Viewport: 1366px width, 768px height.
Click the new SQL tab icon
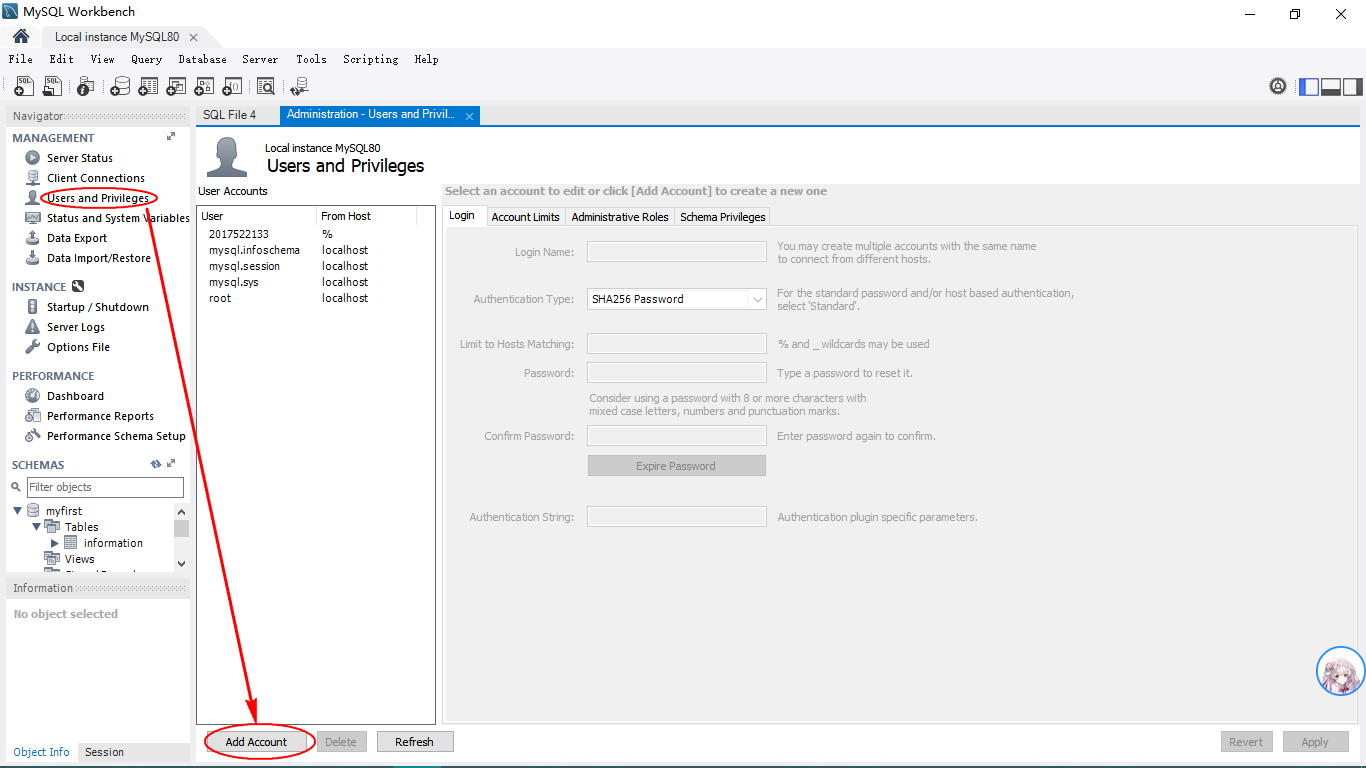click(x=24, y=87)
